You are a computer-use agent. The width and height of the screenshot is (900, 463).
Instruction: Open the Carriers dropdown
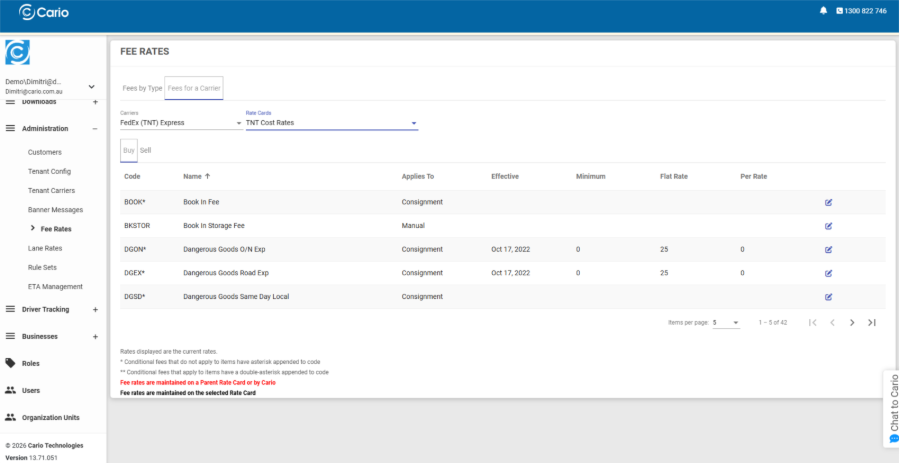pos(181,124)
